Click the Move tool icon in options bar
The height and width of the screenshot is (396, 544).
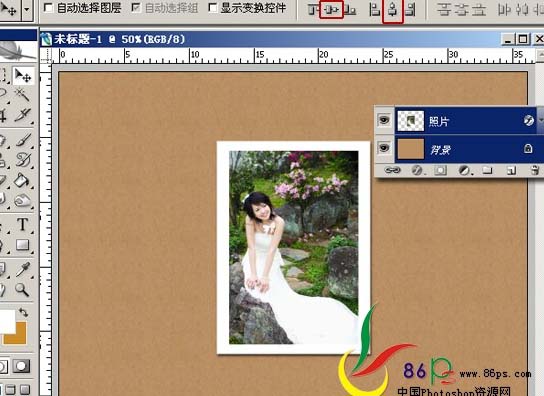(x=8, y=9)
